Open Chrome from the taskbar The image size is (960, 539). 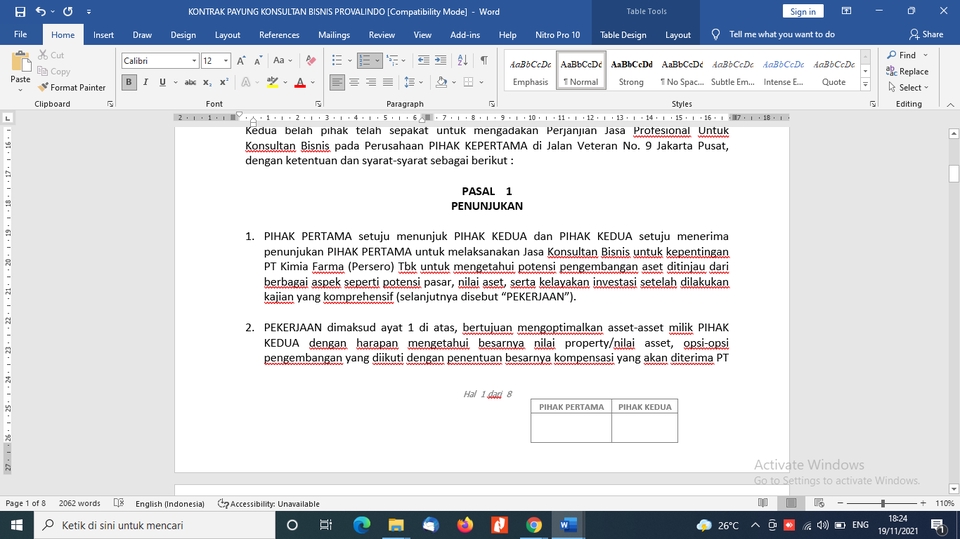pos(534,525)
